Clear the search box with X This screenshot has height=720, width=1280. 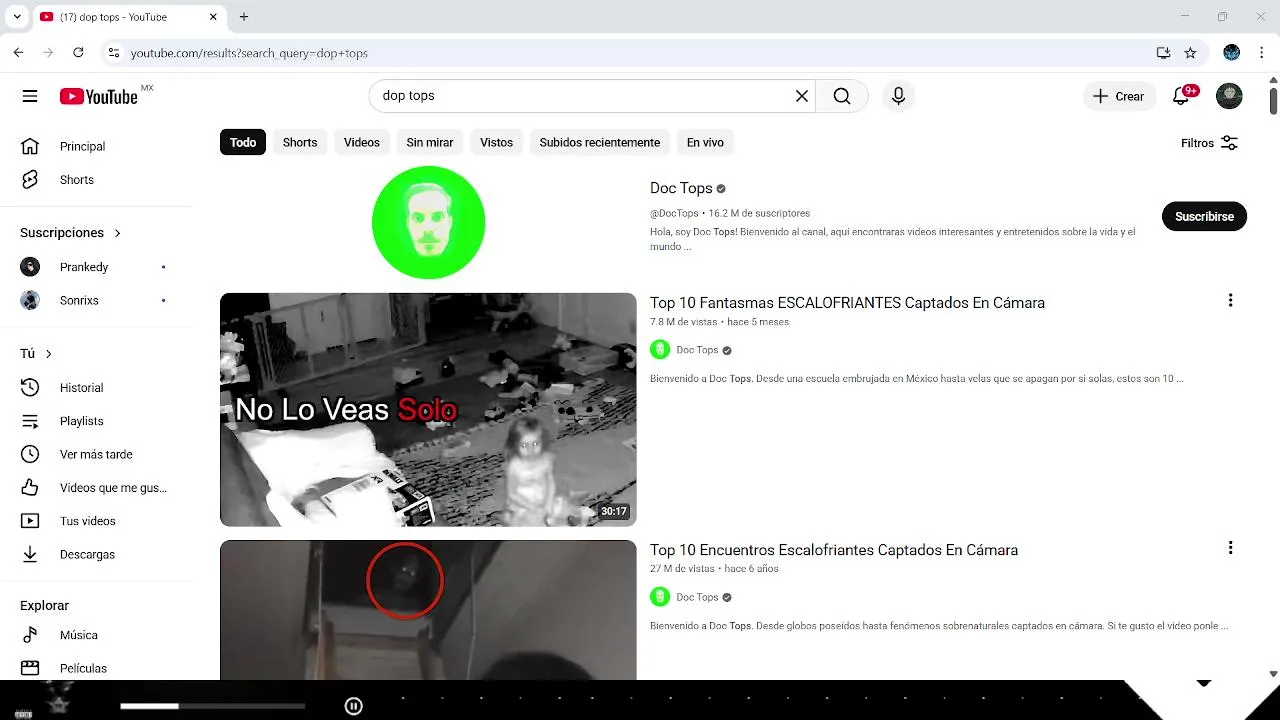pos(801,96)
